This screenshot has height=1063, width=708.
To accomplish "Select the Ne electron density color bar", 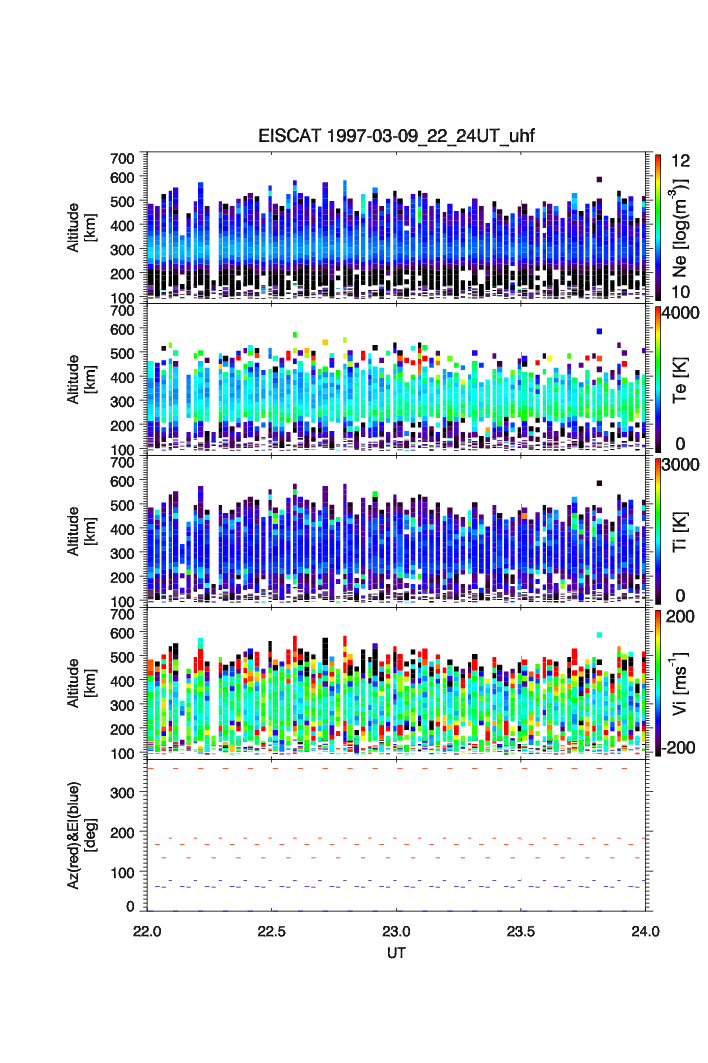I will tap(658, 227).
